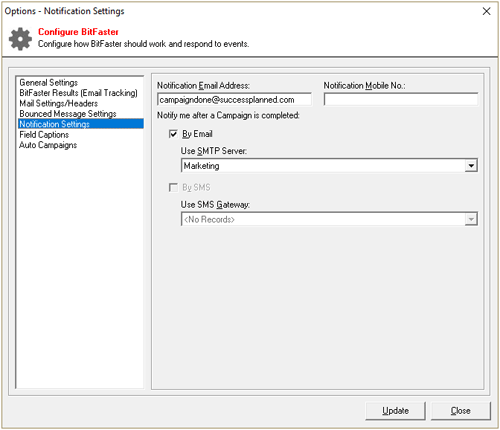The image size is (500, 430).
Task: Focus the Notification Email Address field
Action: click(x=234, y=100)
